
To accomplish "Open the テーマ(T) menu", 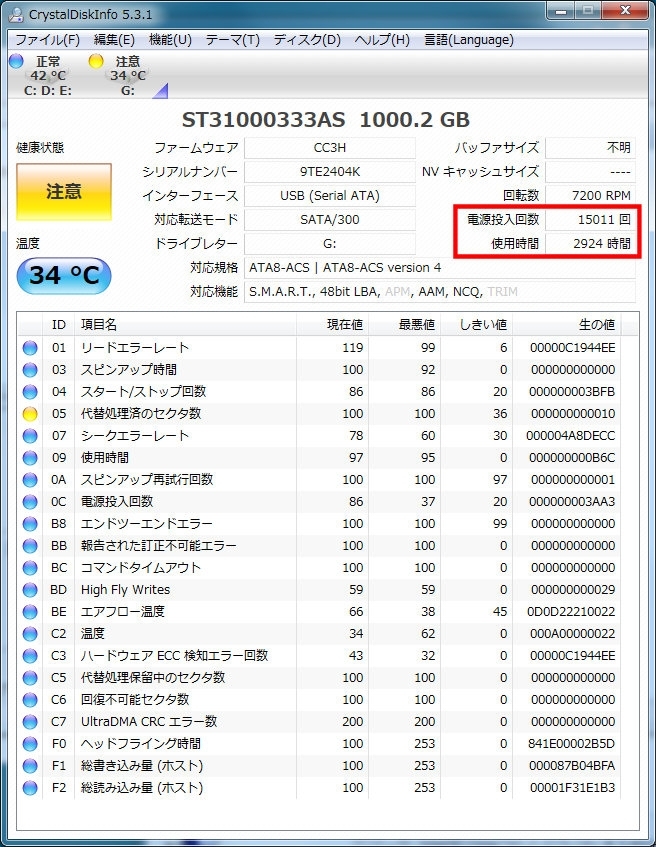I will (232, 40).
